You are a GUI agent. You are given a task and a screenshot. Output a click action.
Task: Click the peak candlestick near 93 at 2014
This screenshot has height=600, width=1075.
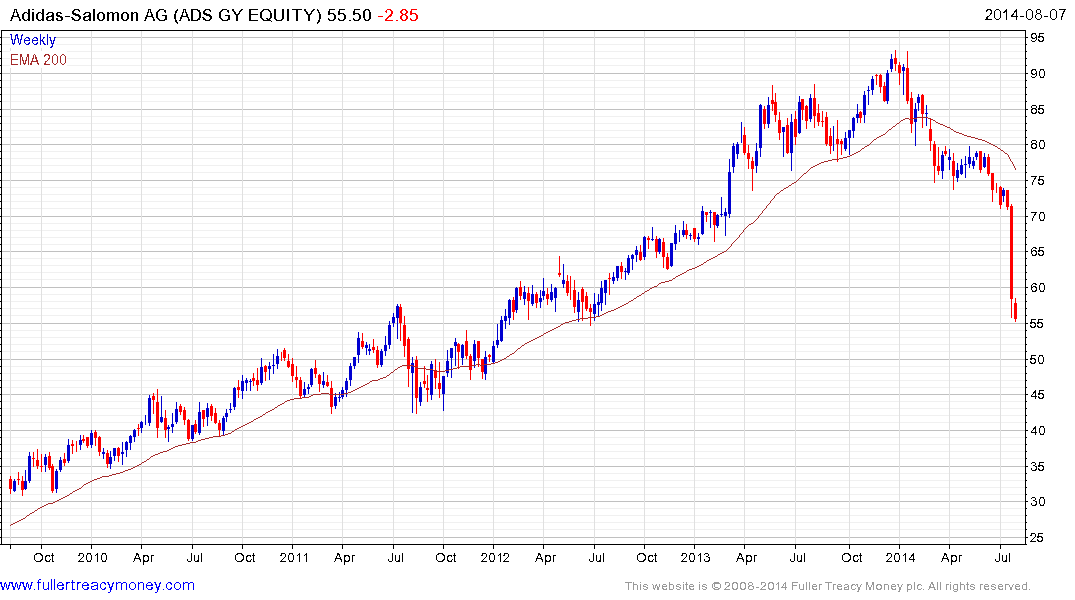pyautogui.click(x=893, y=62)
